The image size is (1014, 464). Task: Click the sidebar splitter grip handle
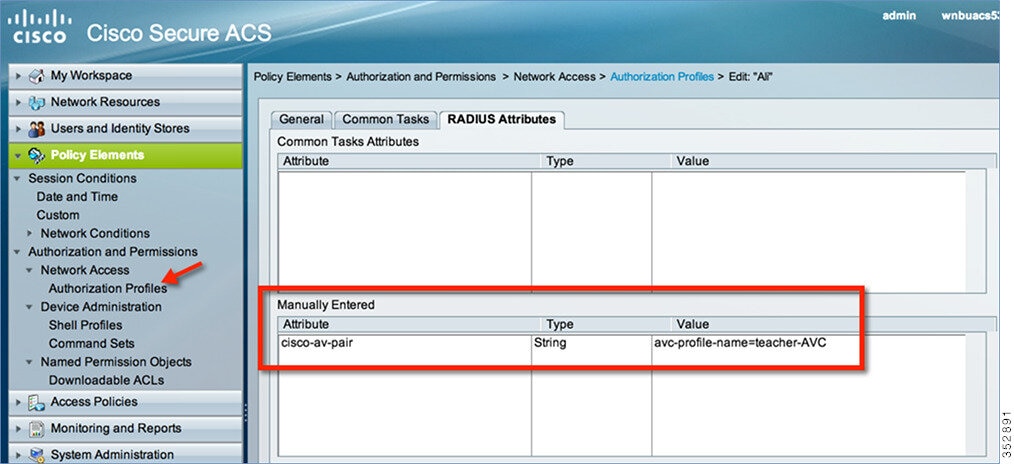(x=245, y=411)
